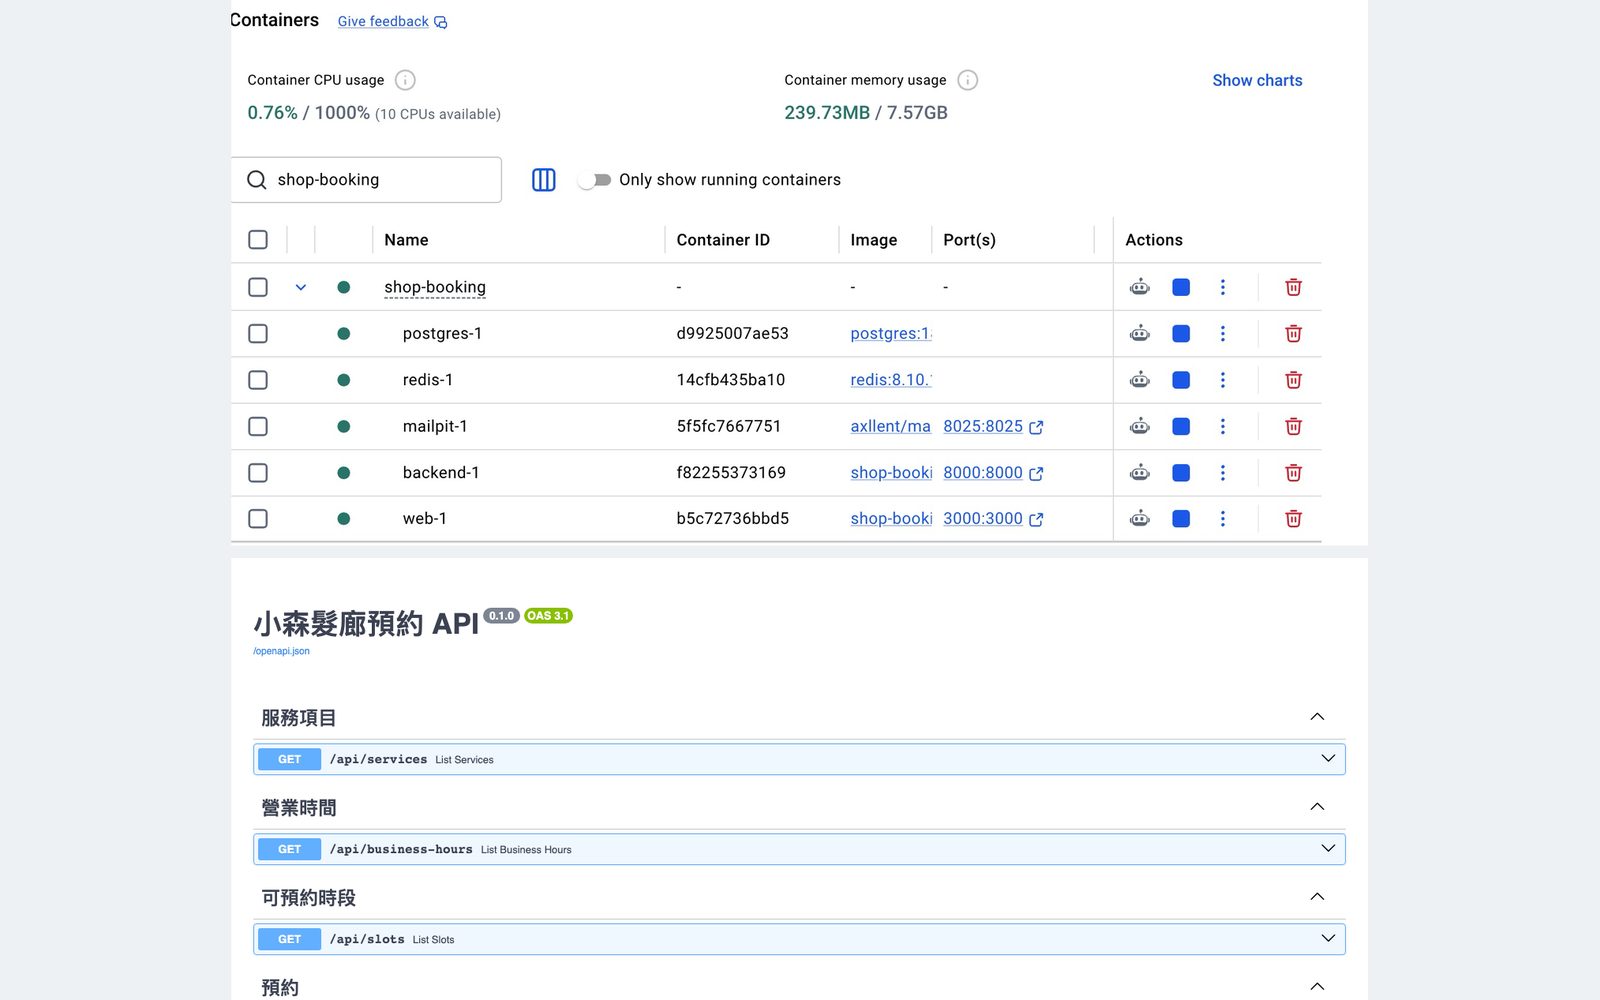Image resolution: width=1600 pixels, height=1000 pixels.
Task: Click the container search field
Action: [x=367, y=180]
